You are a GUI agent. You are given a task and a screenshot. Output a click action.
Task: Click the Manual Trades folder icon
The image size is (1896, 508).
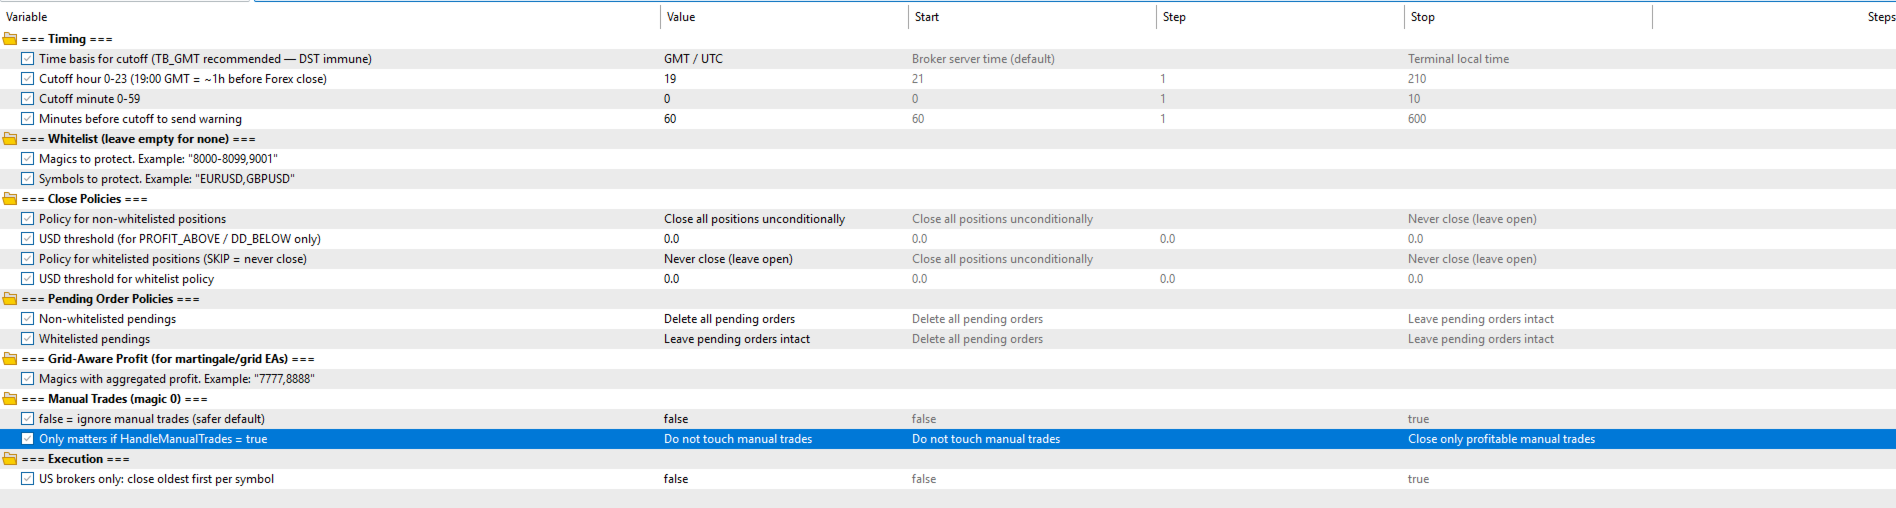pos(10,399)
